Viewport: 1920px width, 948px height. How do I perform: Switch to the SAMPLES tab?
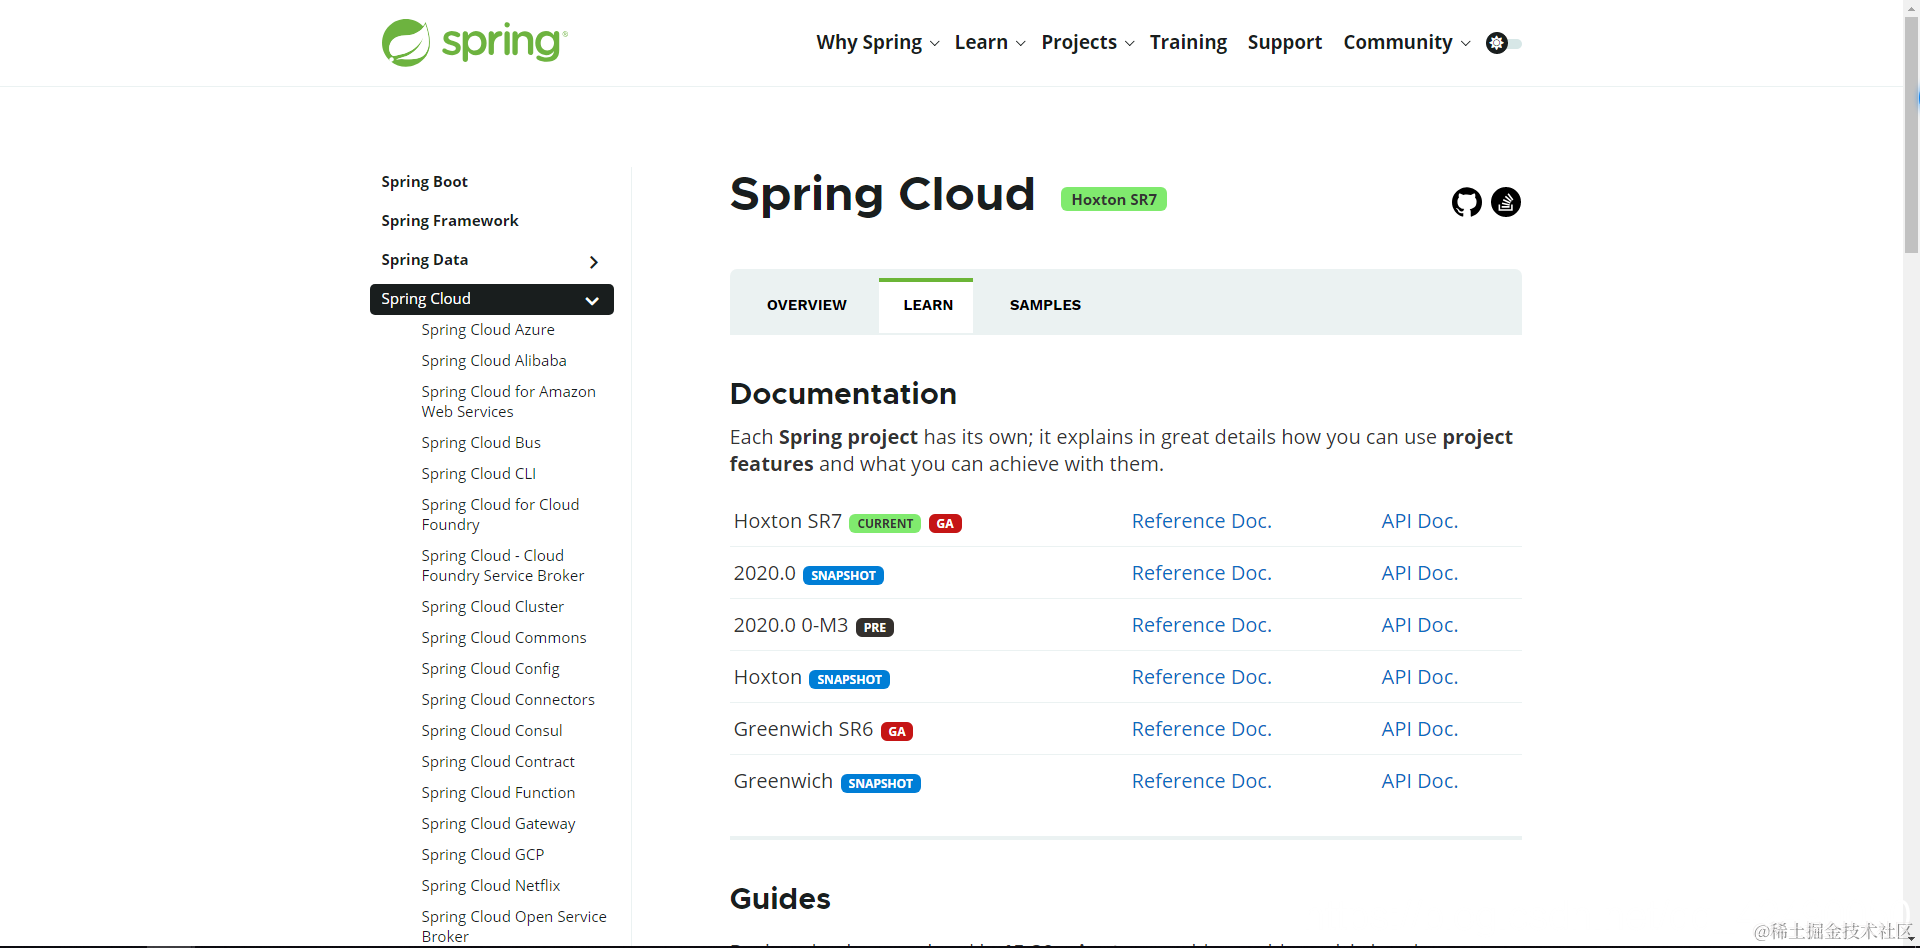(1045, 304)
